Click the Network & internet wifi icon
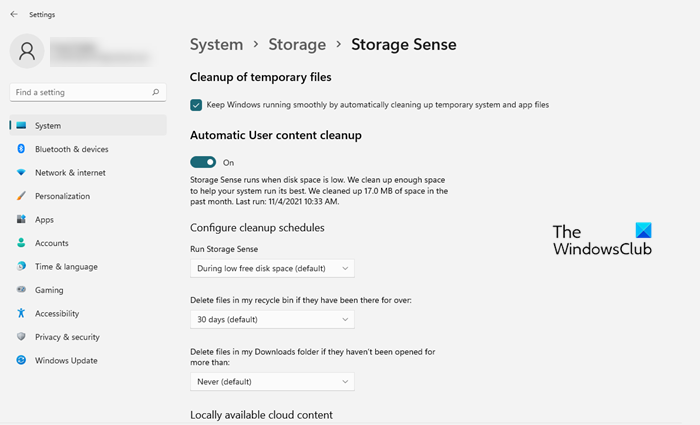This screenshot has width=700, height=425. [21, 173]
